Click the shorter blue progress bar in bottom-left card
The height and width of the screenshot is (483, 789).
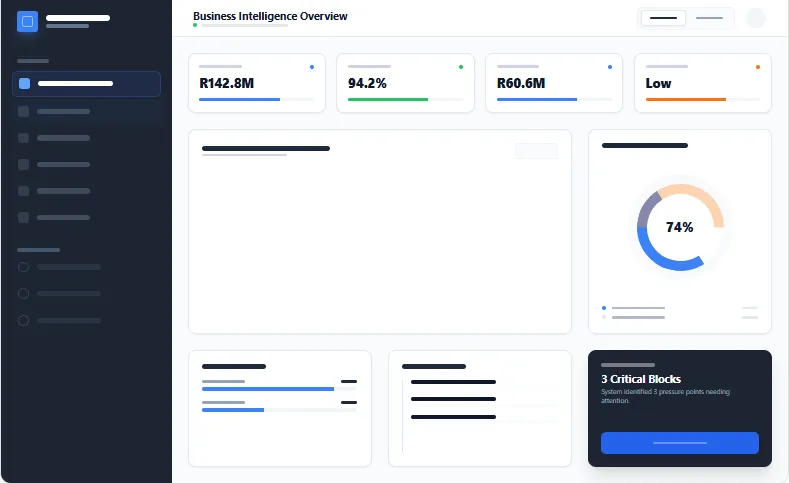(x=233, y=410)
